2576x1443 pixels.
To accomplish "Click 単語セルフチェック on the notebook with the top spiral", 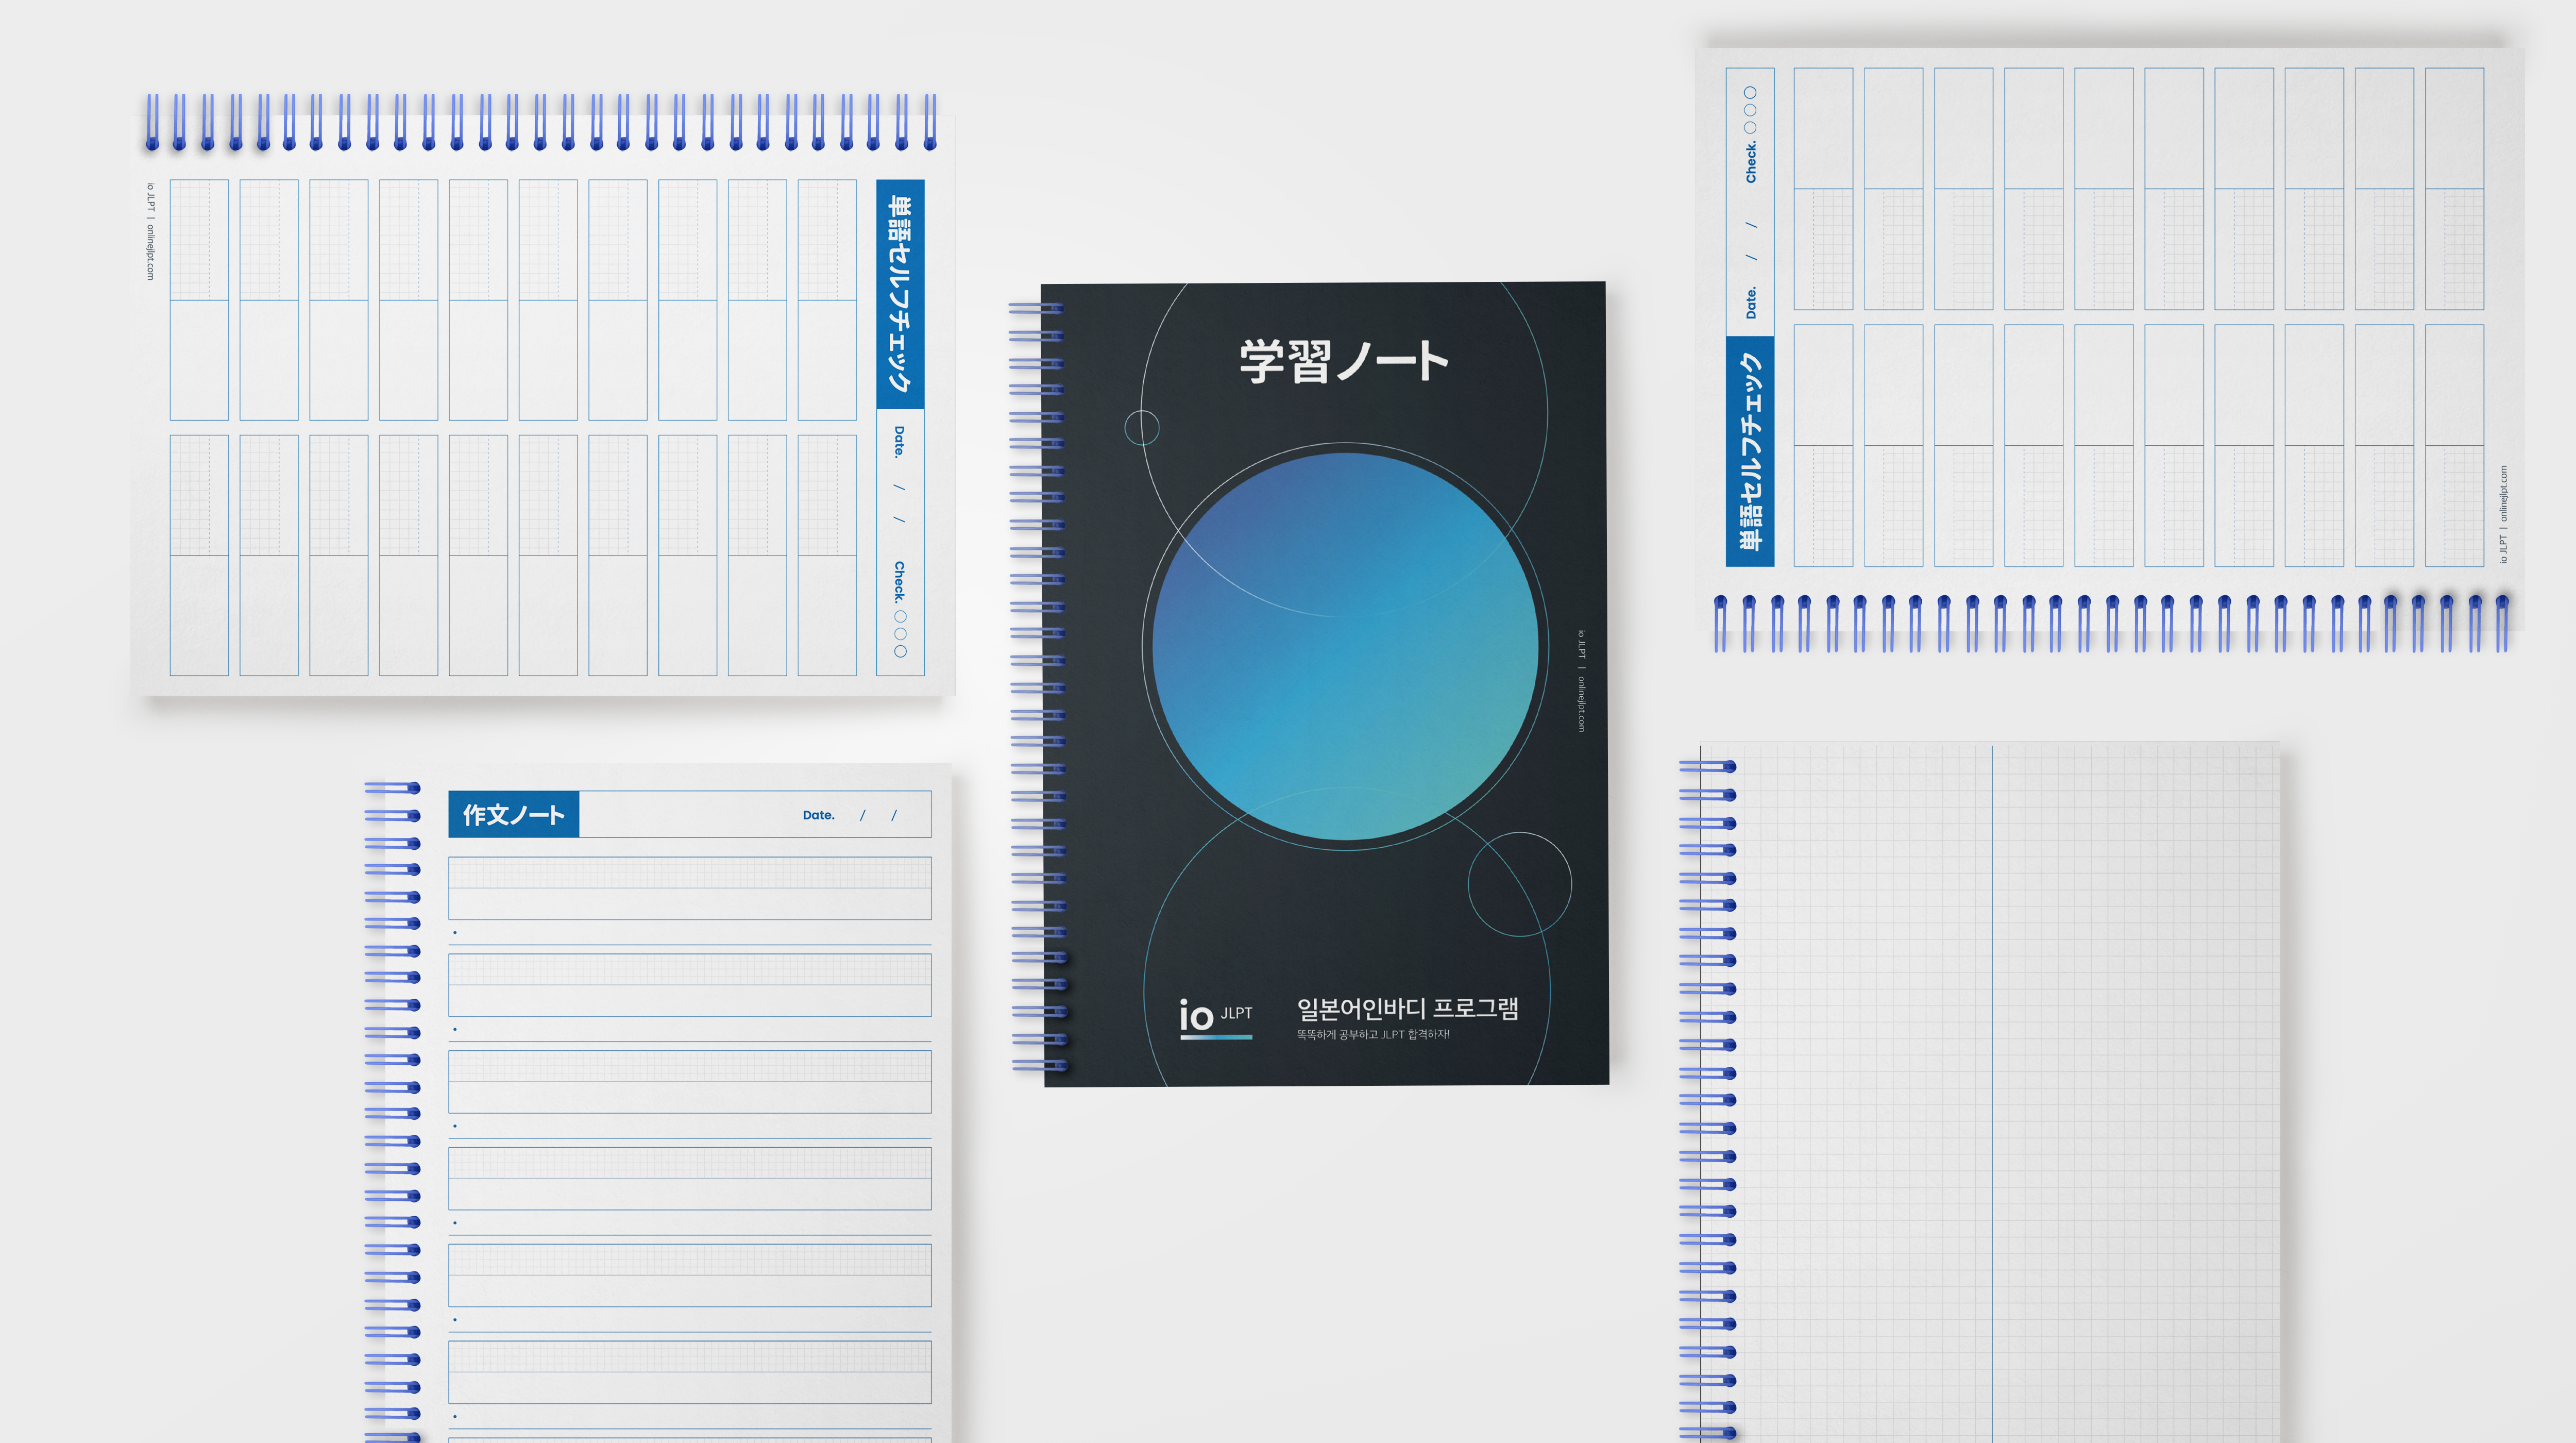I will pyautogui.click(x=900, y=294).
